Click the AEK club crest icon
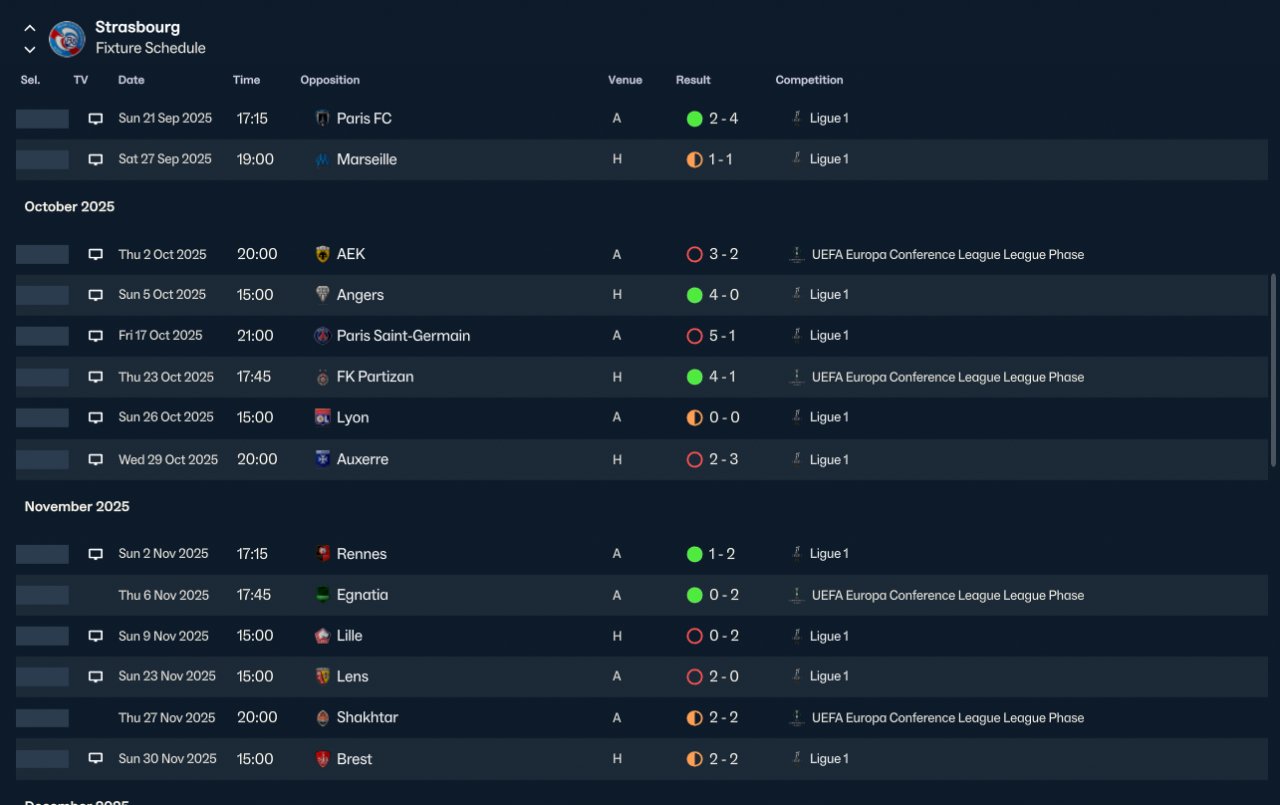 pyautogui.click(x=322, y=254)
